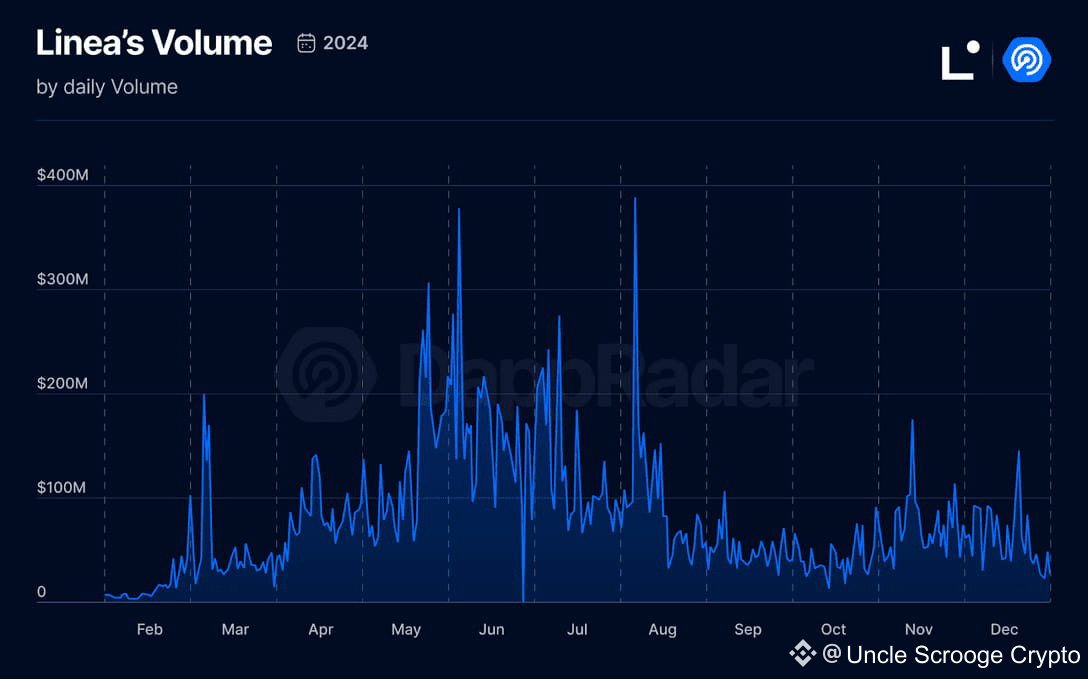The width and height of the screenshot is (1088, 679).
Task: Click the early November volume peak
Action: (x=912, y=420)
